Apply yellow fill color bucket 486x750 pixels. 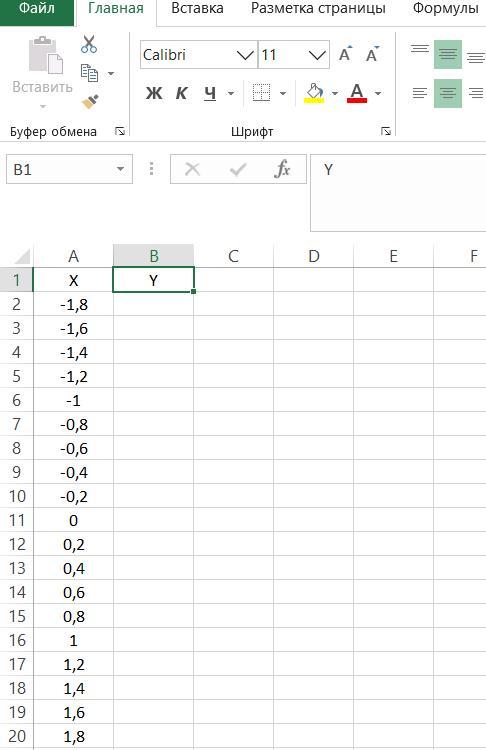314,93
